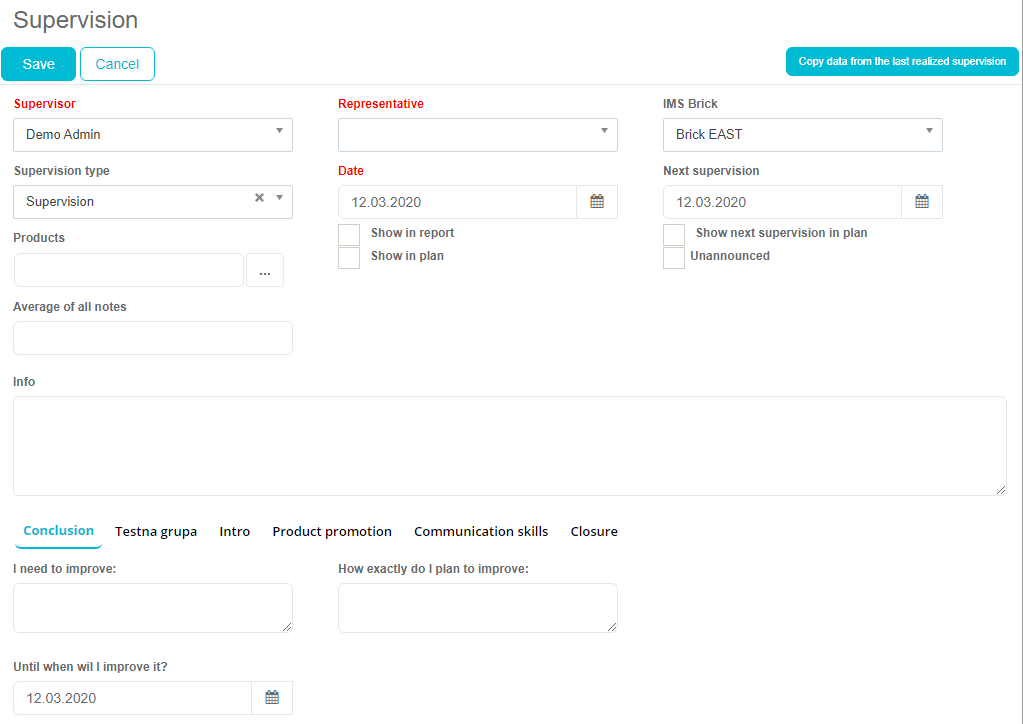The image size is (1023, 724).
Task: Expand the Supervisor dropdown
Action: click(279, 132)
